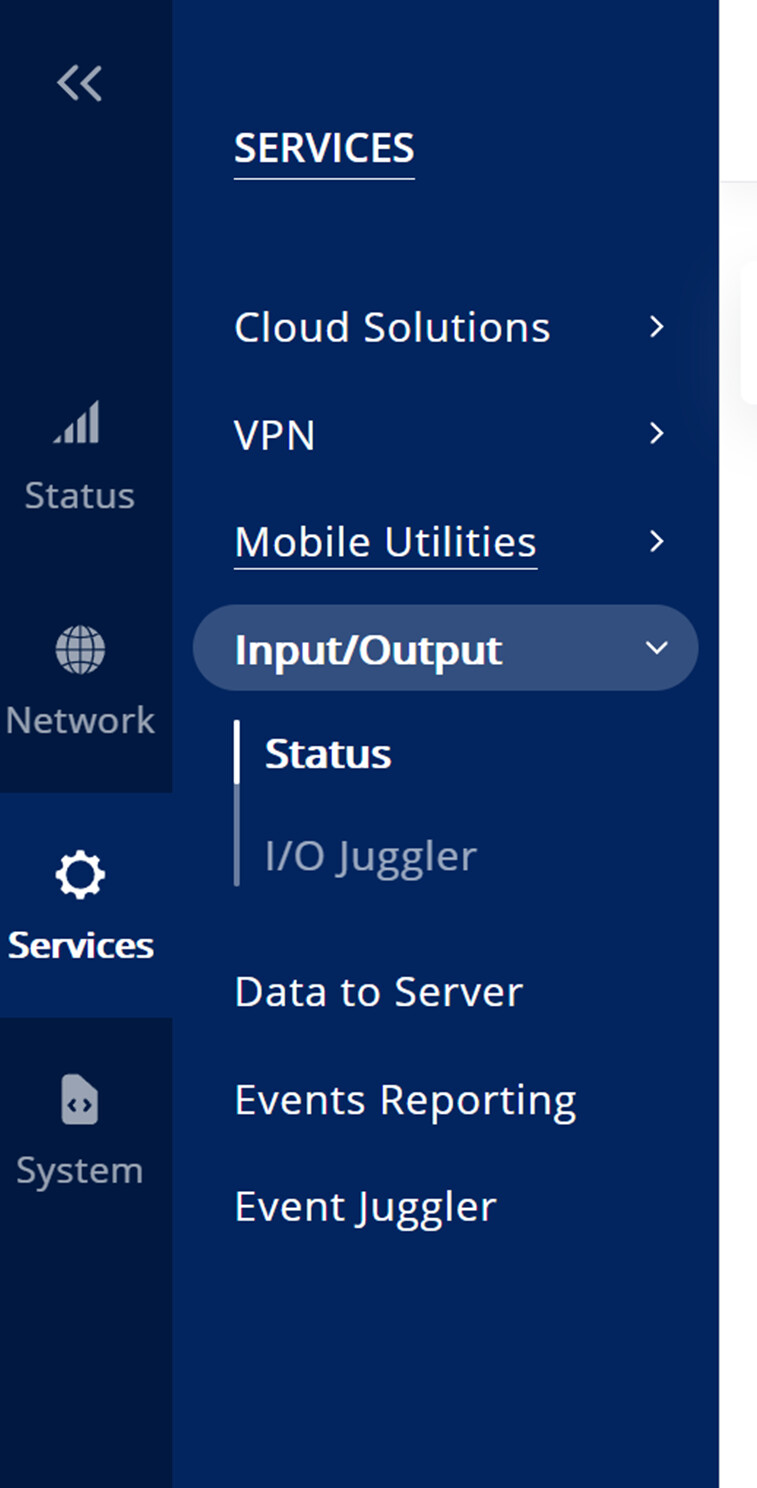Select the Input/Output menu entry
Screen dimensions: 757x1488
click(x=445, y=648)
